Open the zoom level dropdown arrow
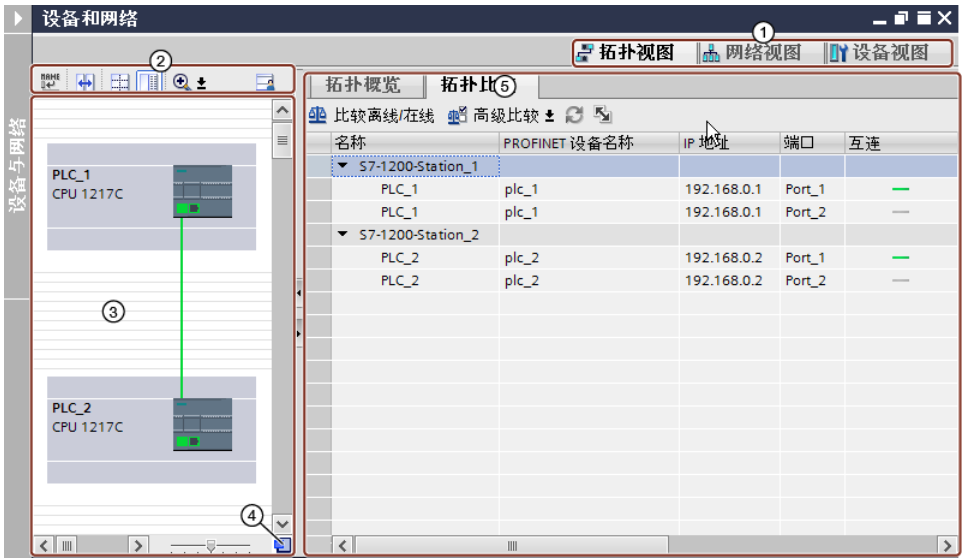 [201, 82]
